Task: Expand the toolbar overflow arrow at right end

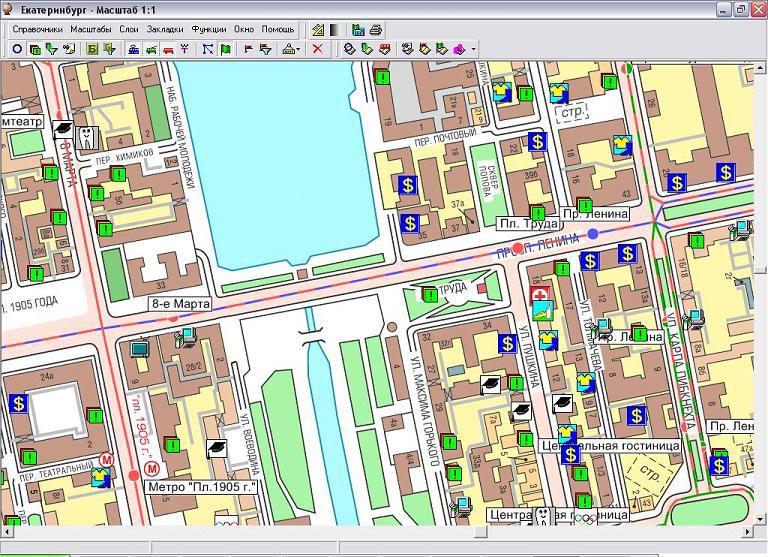Action: point(473,48)
